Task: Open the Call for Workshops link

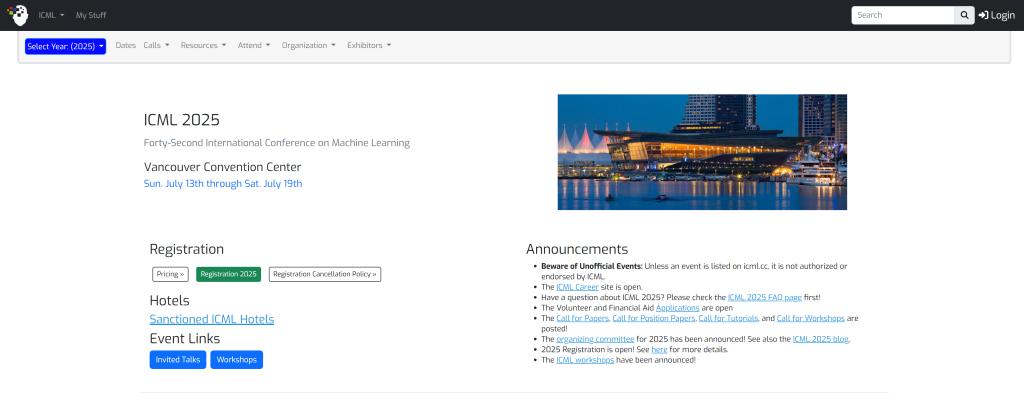Action: pyautogui.click(x=810, y=318)
